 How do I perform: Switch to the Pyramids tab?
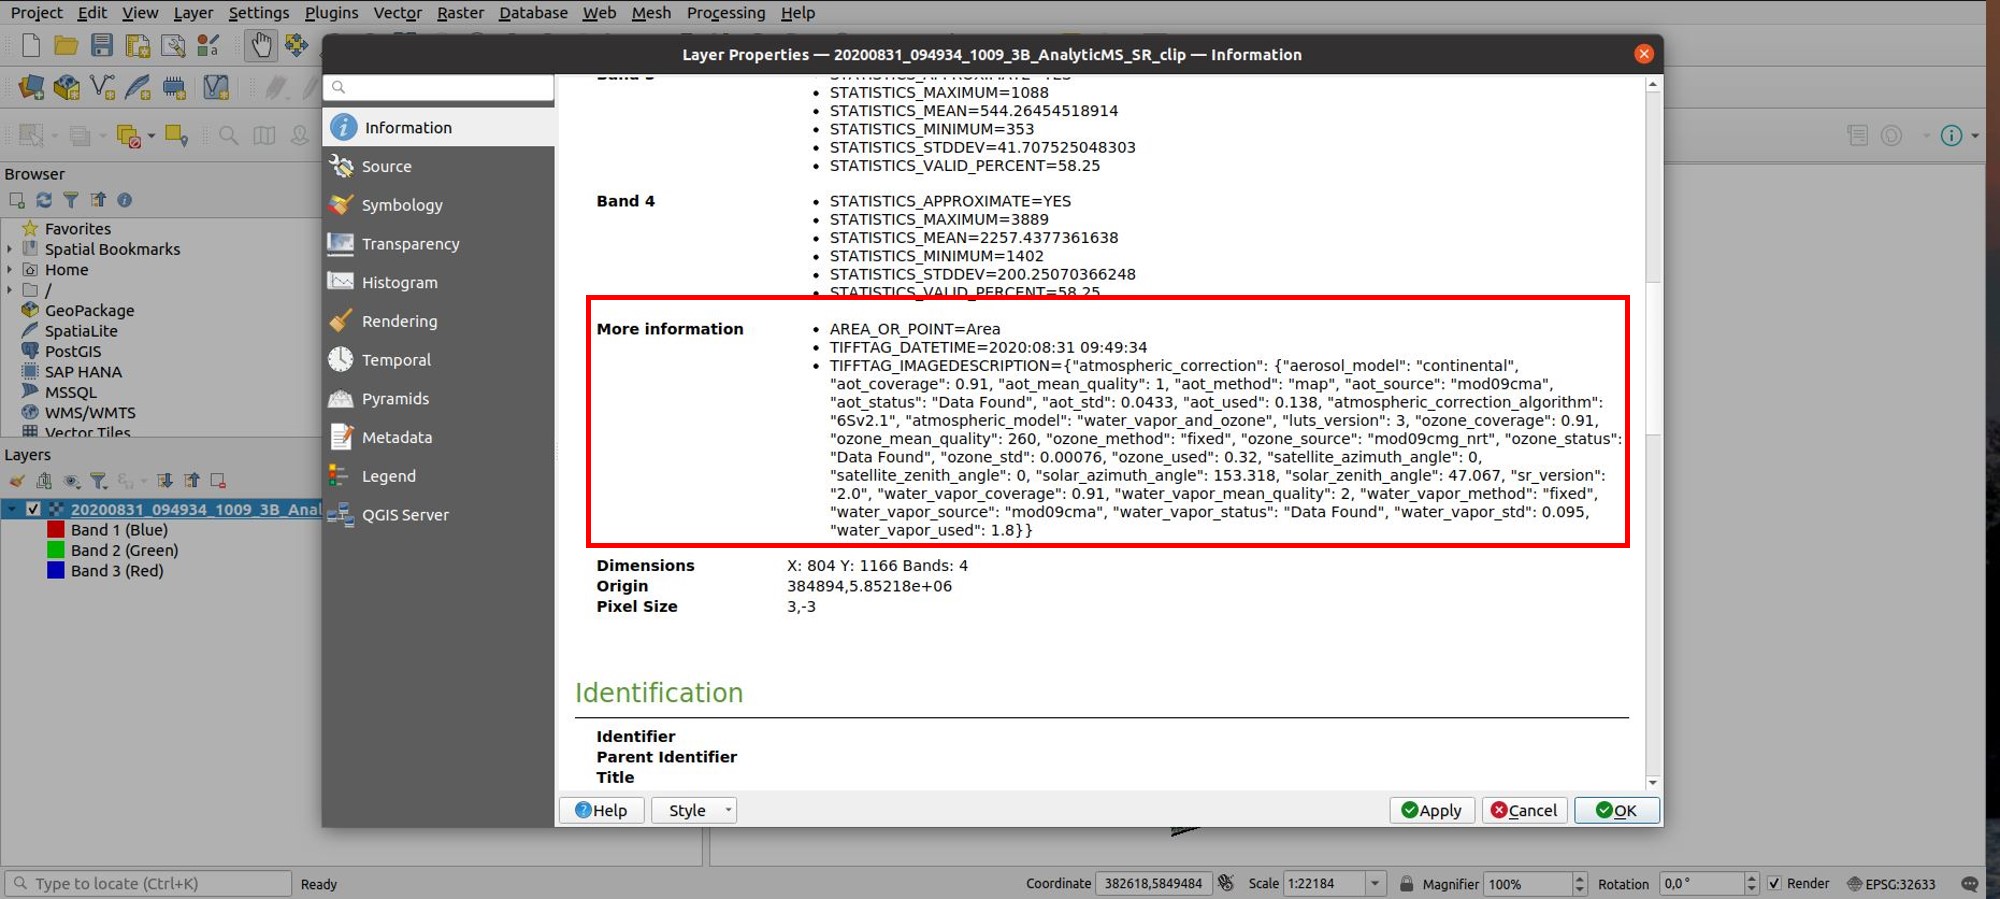tap(438, 398)
